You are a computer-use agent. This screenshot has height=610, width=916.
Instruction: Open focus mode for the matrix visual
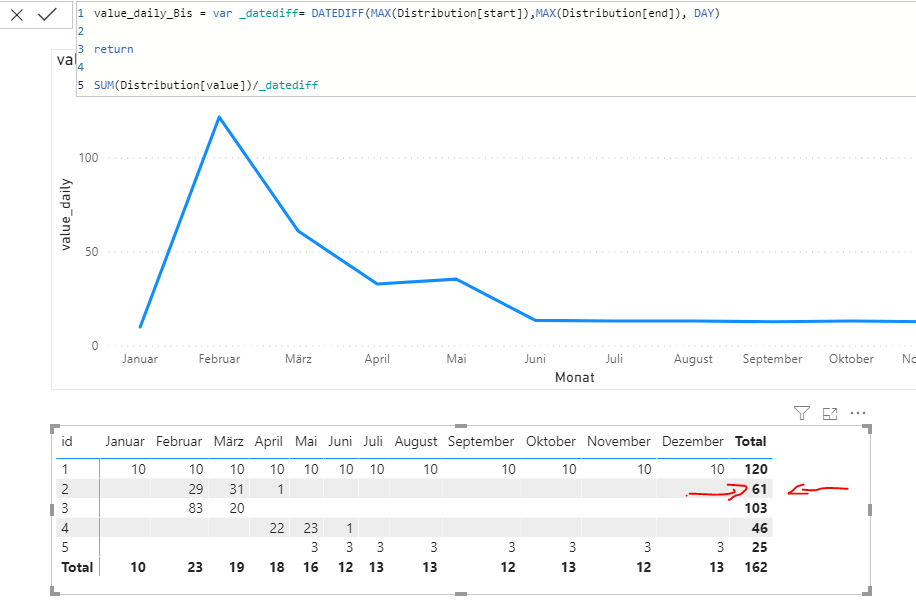click(x=830, y=414)
